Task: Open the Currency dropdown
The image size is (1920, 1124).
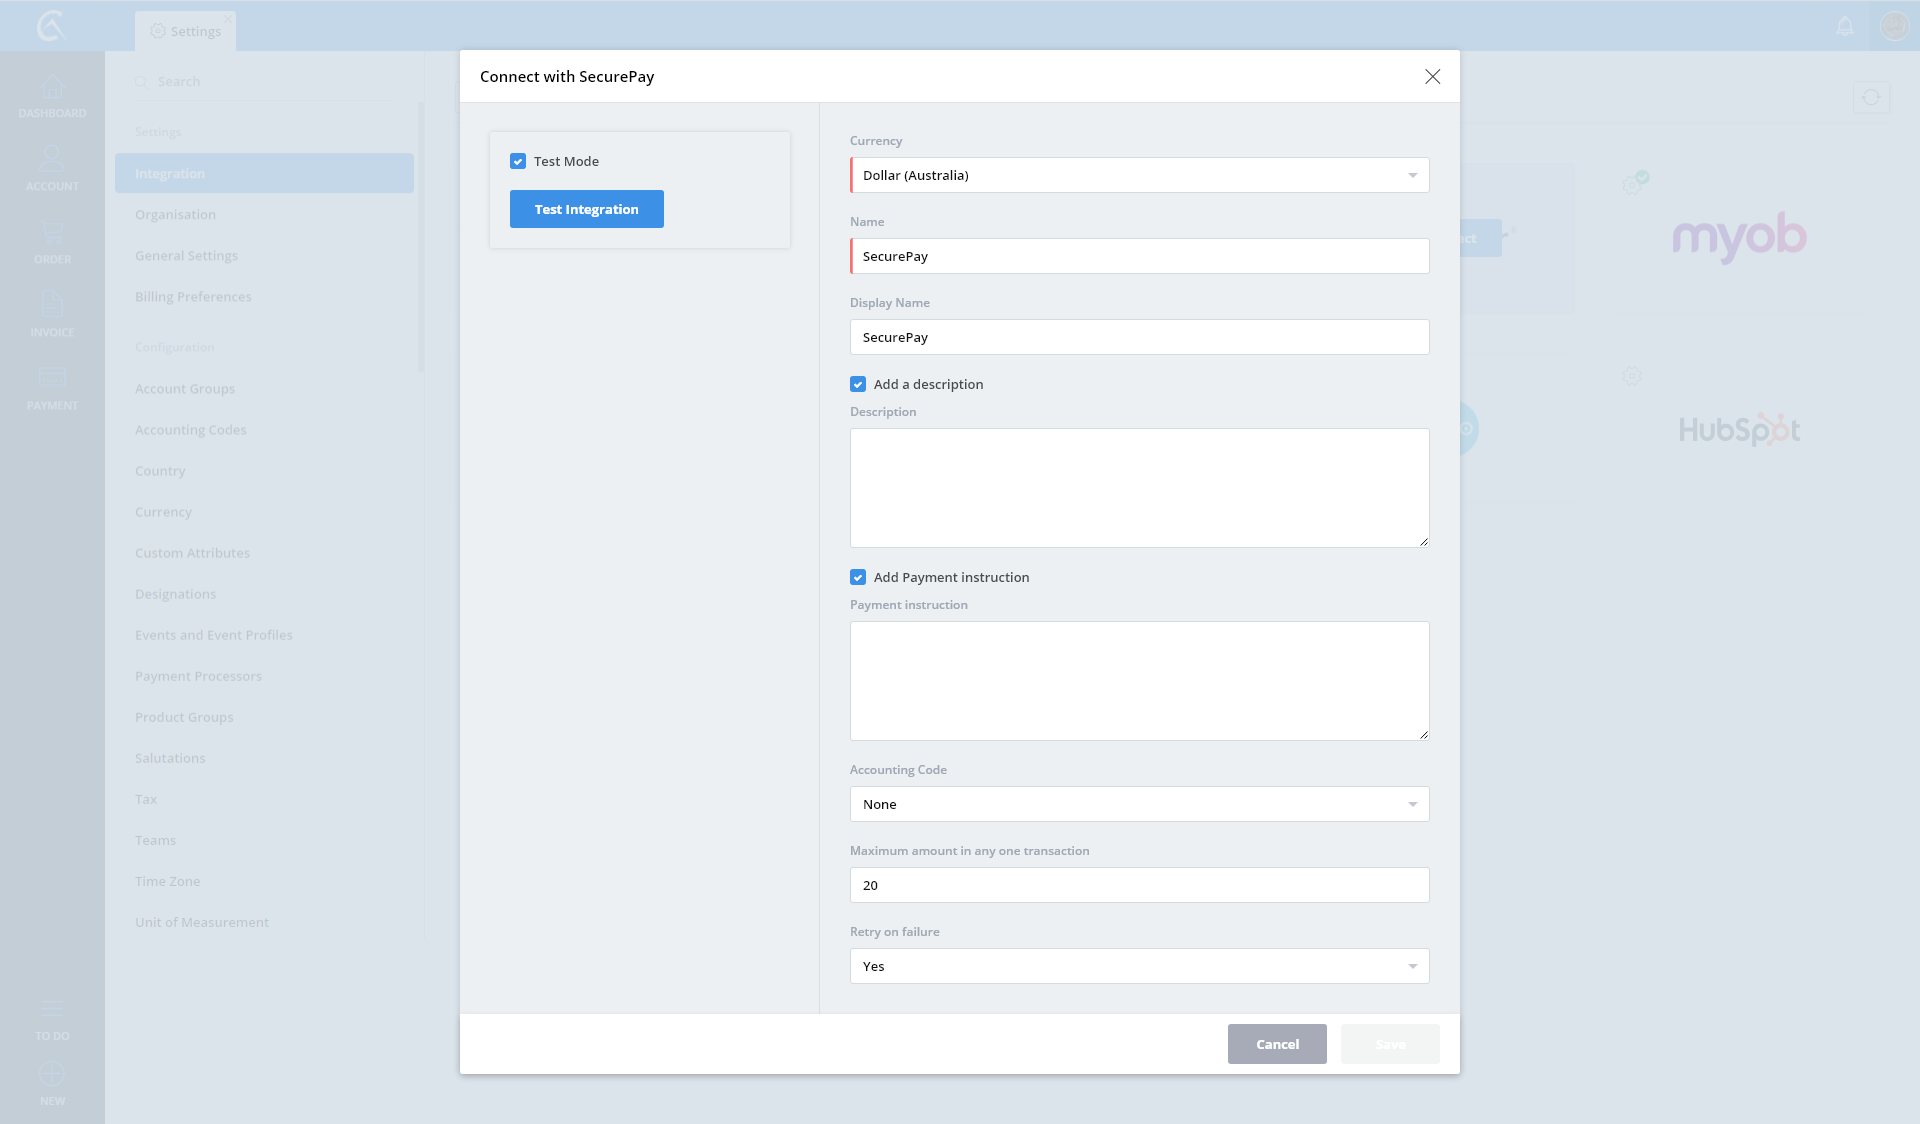Action: click(x=1139, y=175)
